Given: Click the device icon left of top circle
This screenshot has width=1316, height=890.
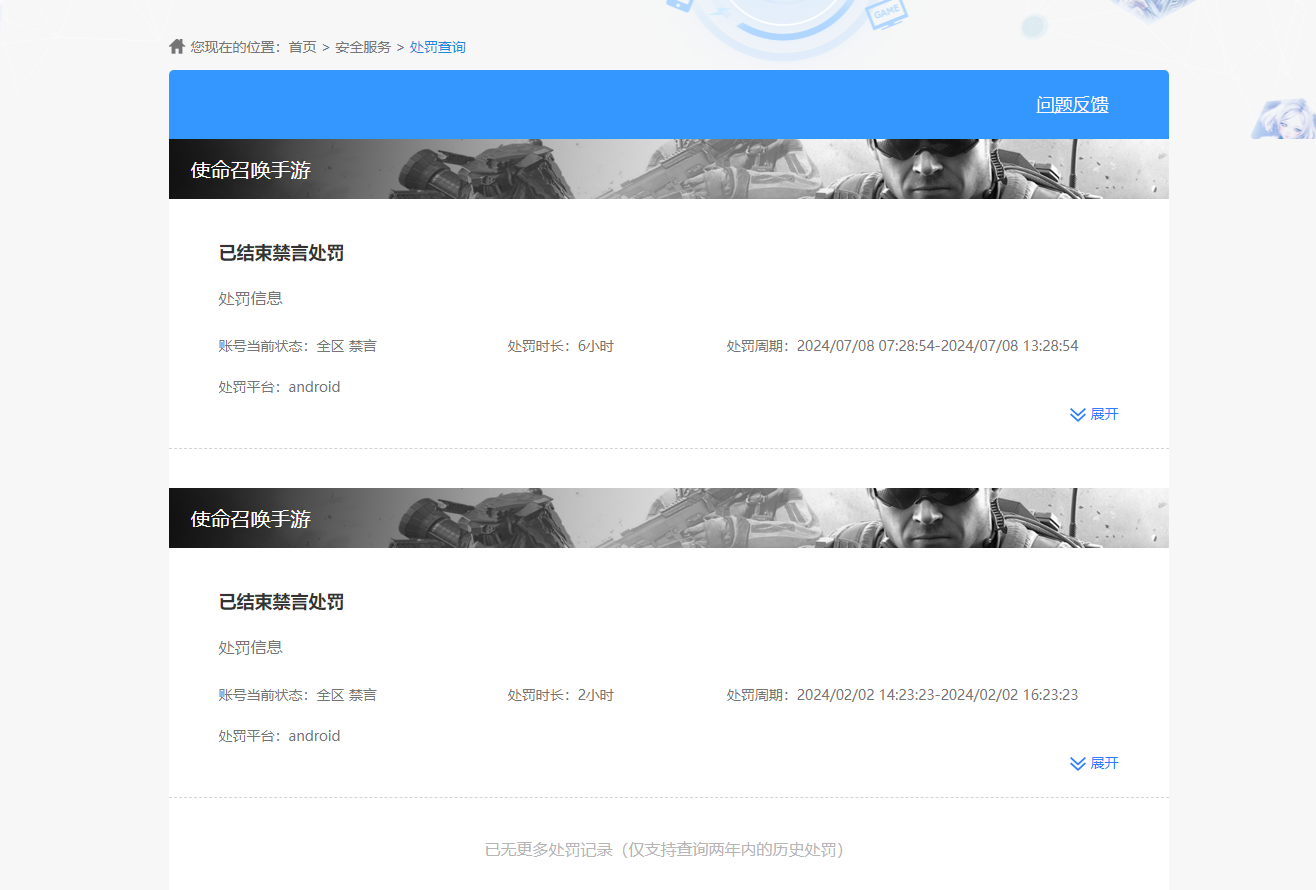Looking at the screenshot, I should [679, 6].
